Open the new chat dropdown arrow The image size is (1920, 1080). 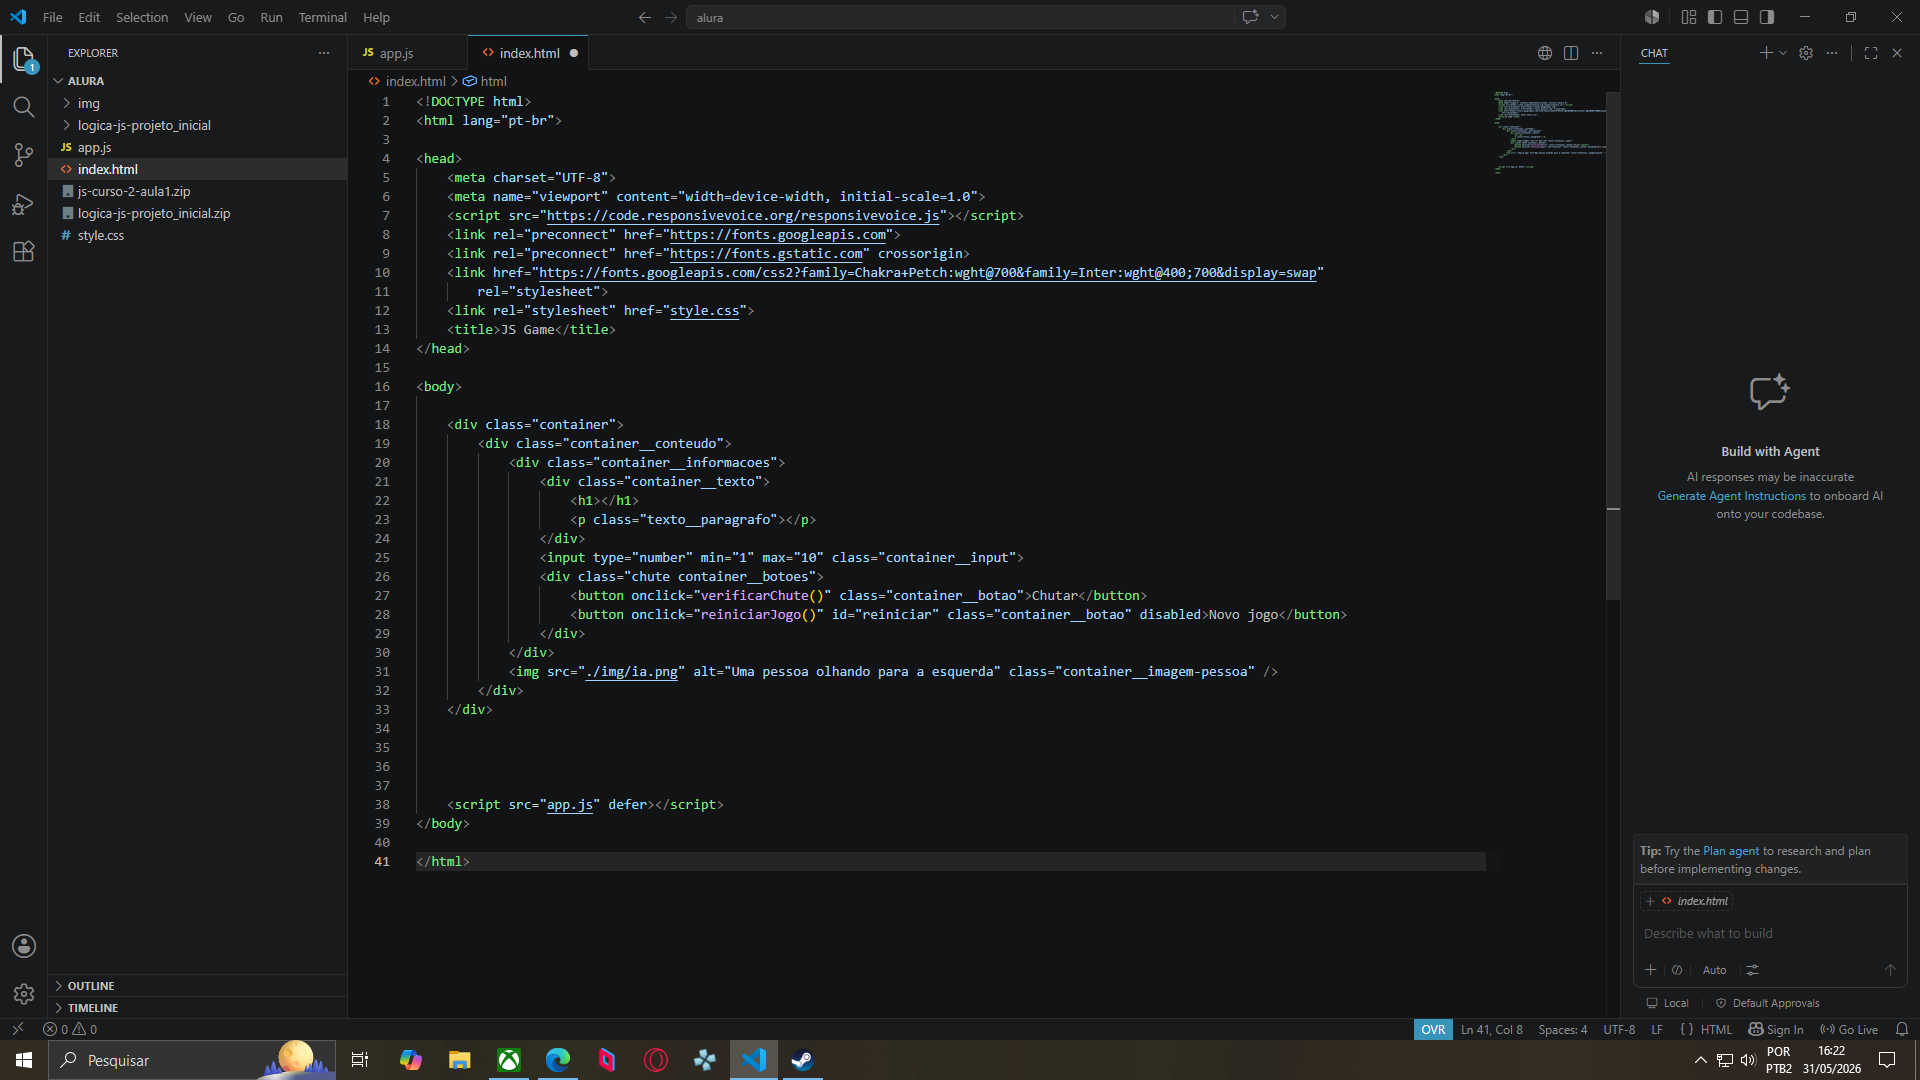pos(1783,53)
